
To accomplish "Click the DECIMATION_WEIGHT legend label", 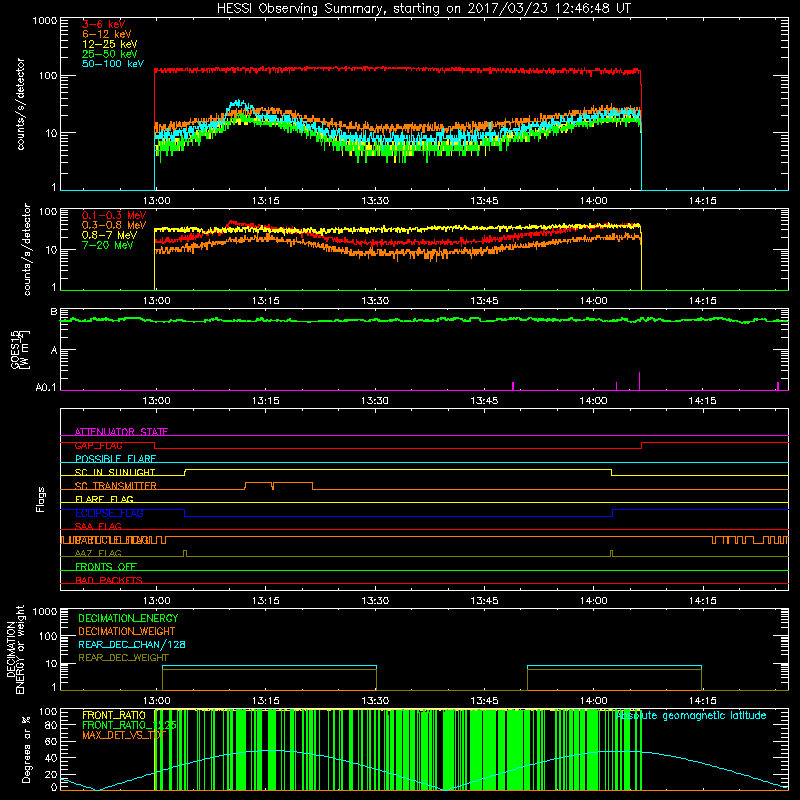I will coord(127,631).
